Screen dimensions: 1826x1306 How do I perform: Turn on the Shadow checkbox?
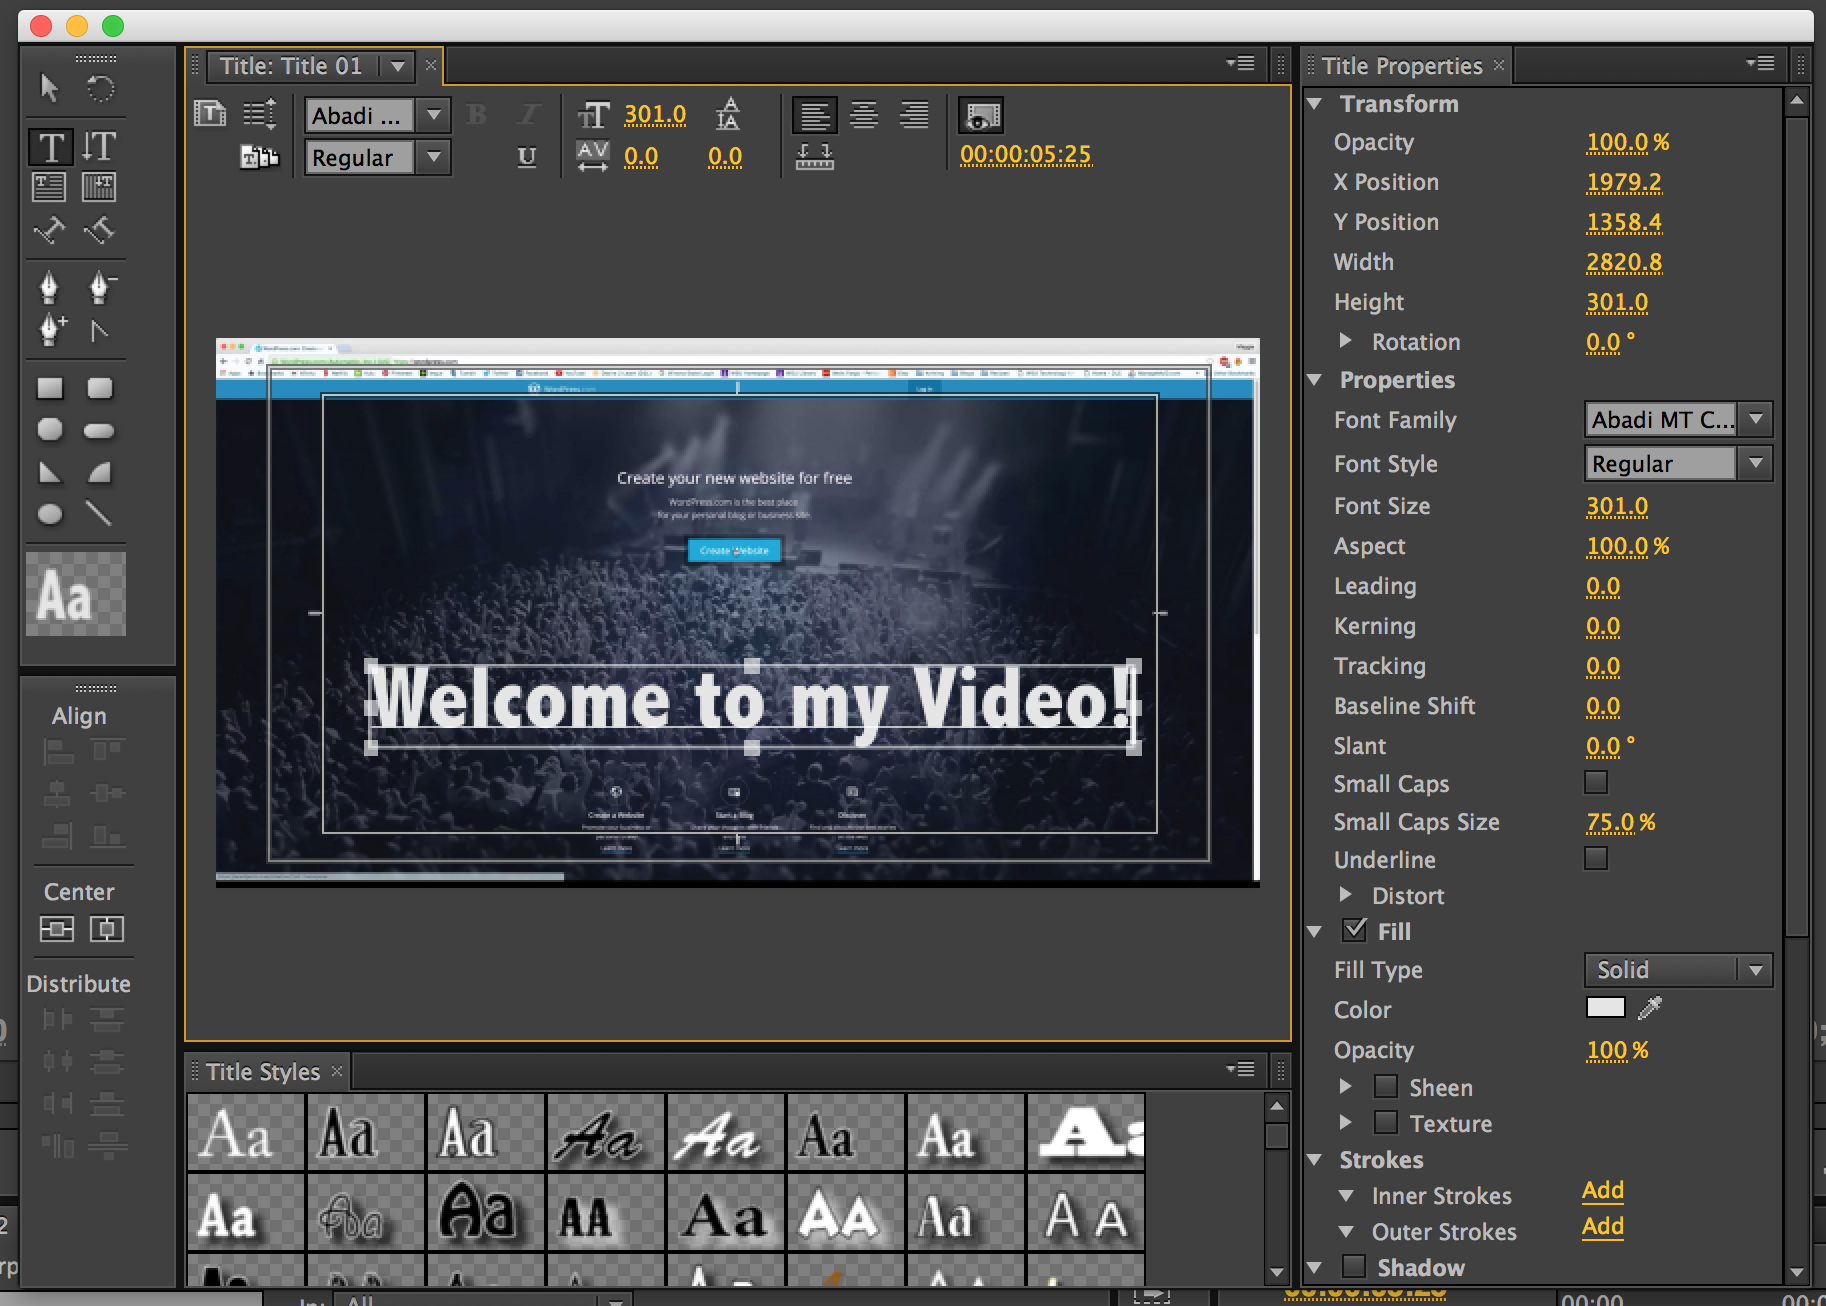click(x=1354, y=1267)
